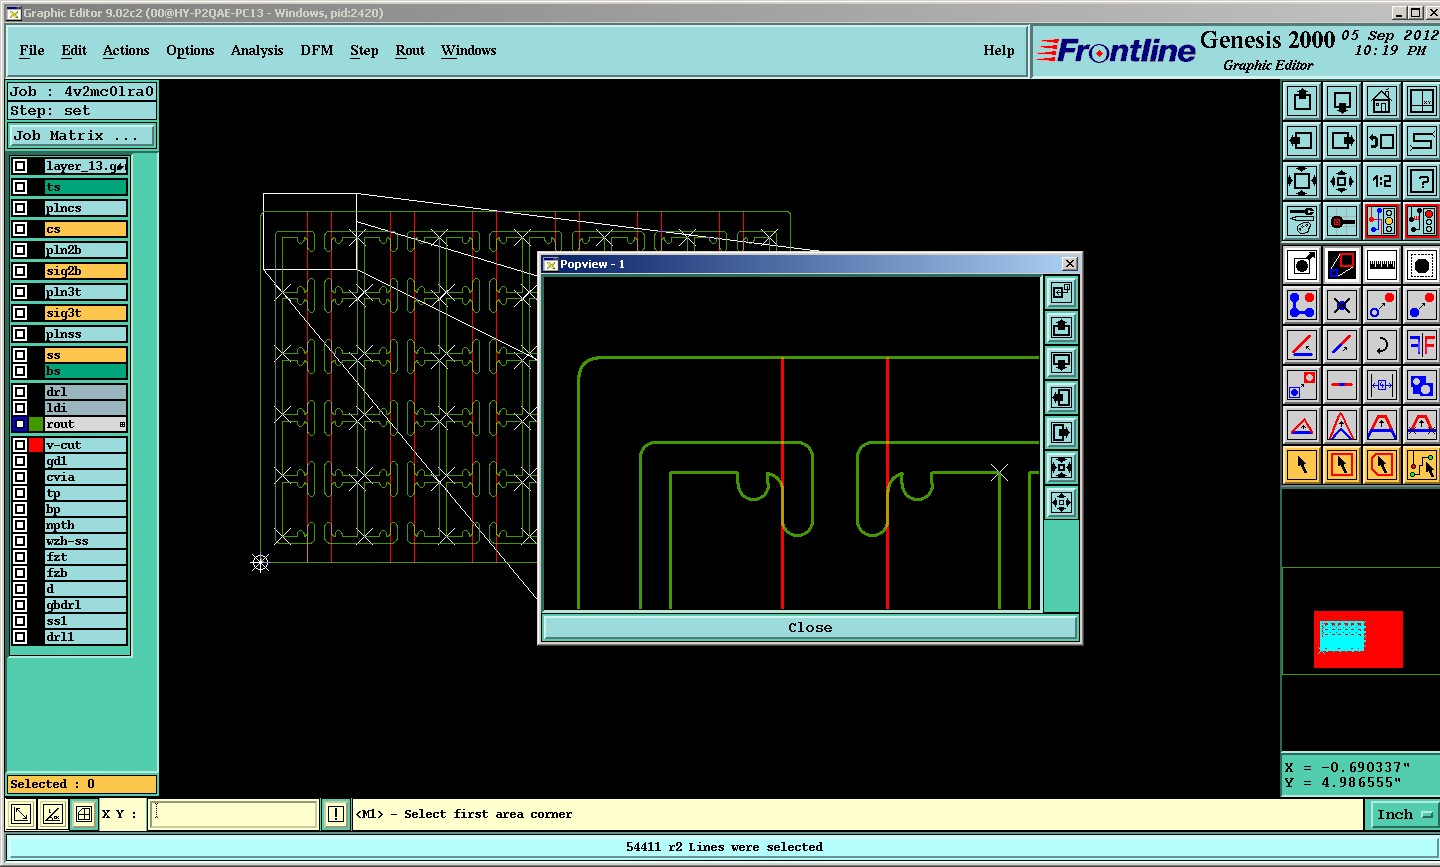Select the yellow arrow pointer select tool
Image resolution: width=1440 pixels, height=867 pixels.
click(x=1302, y=465)
